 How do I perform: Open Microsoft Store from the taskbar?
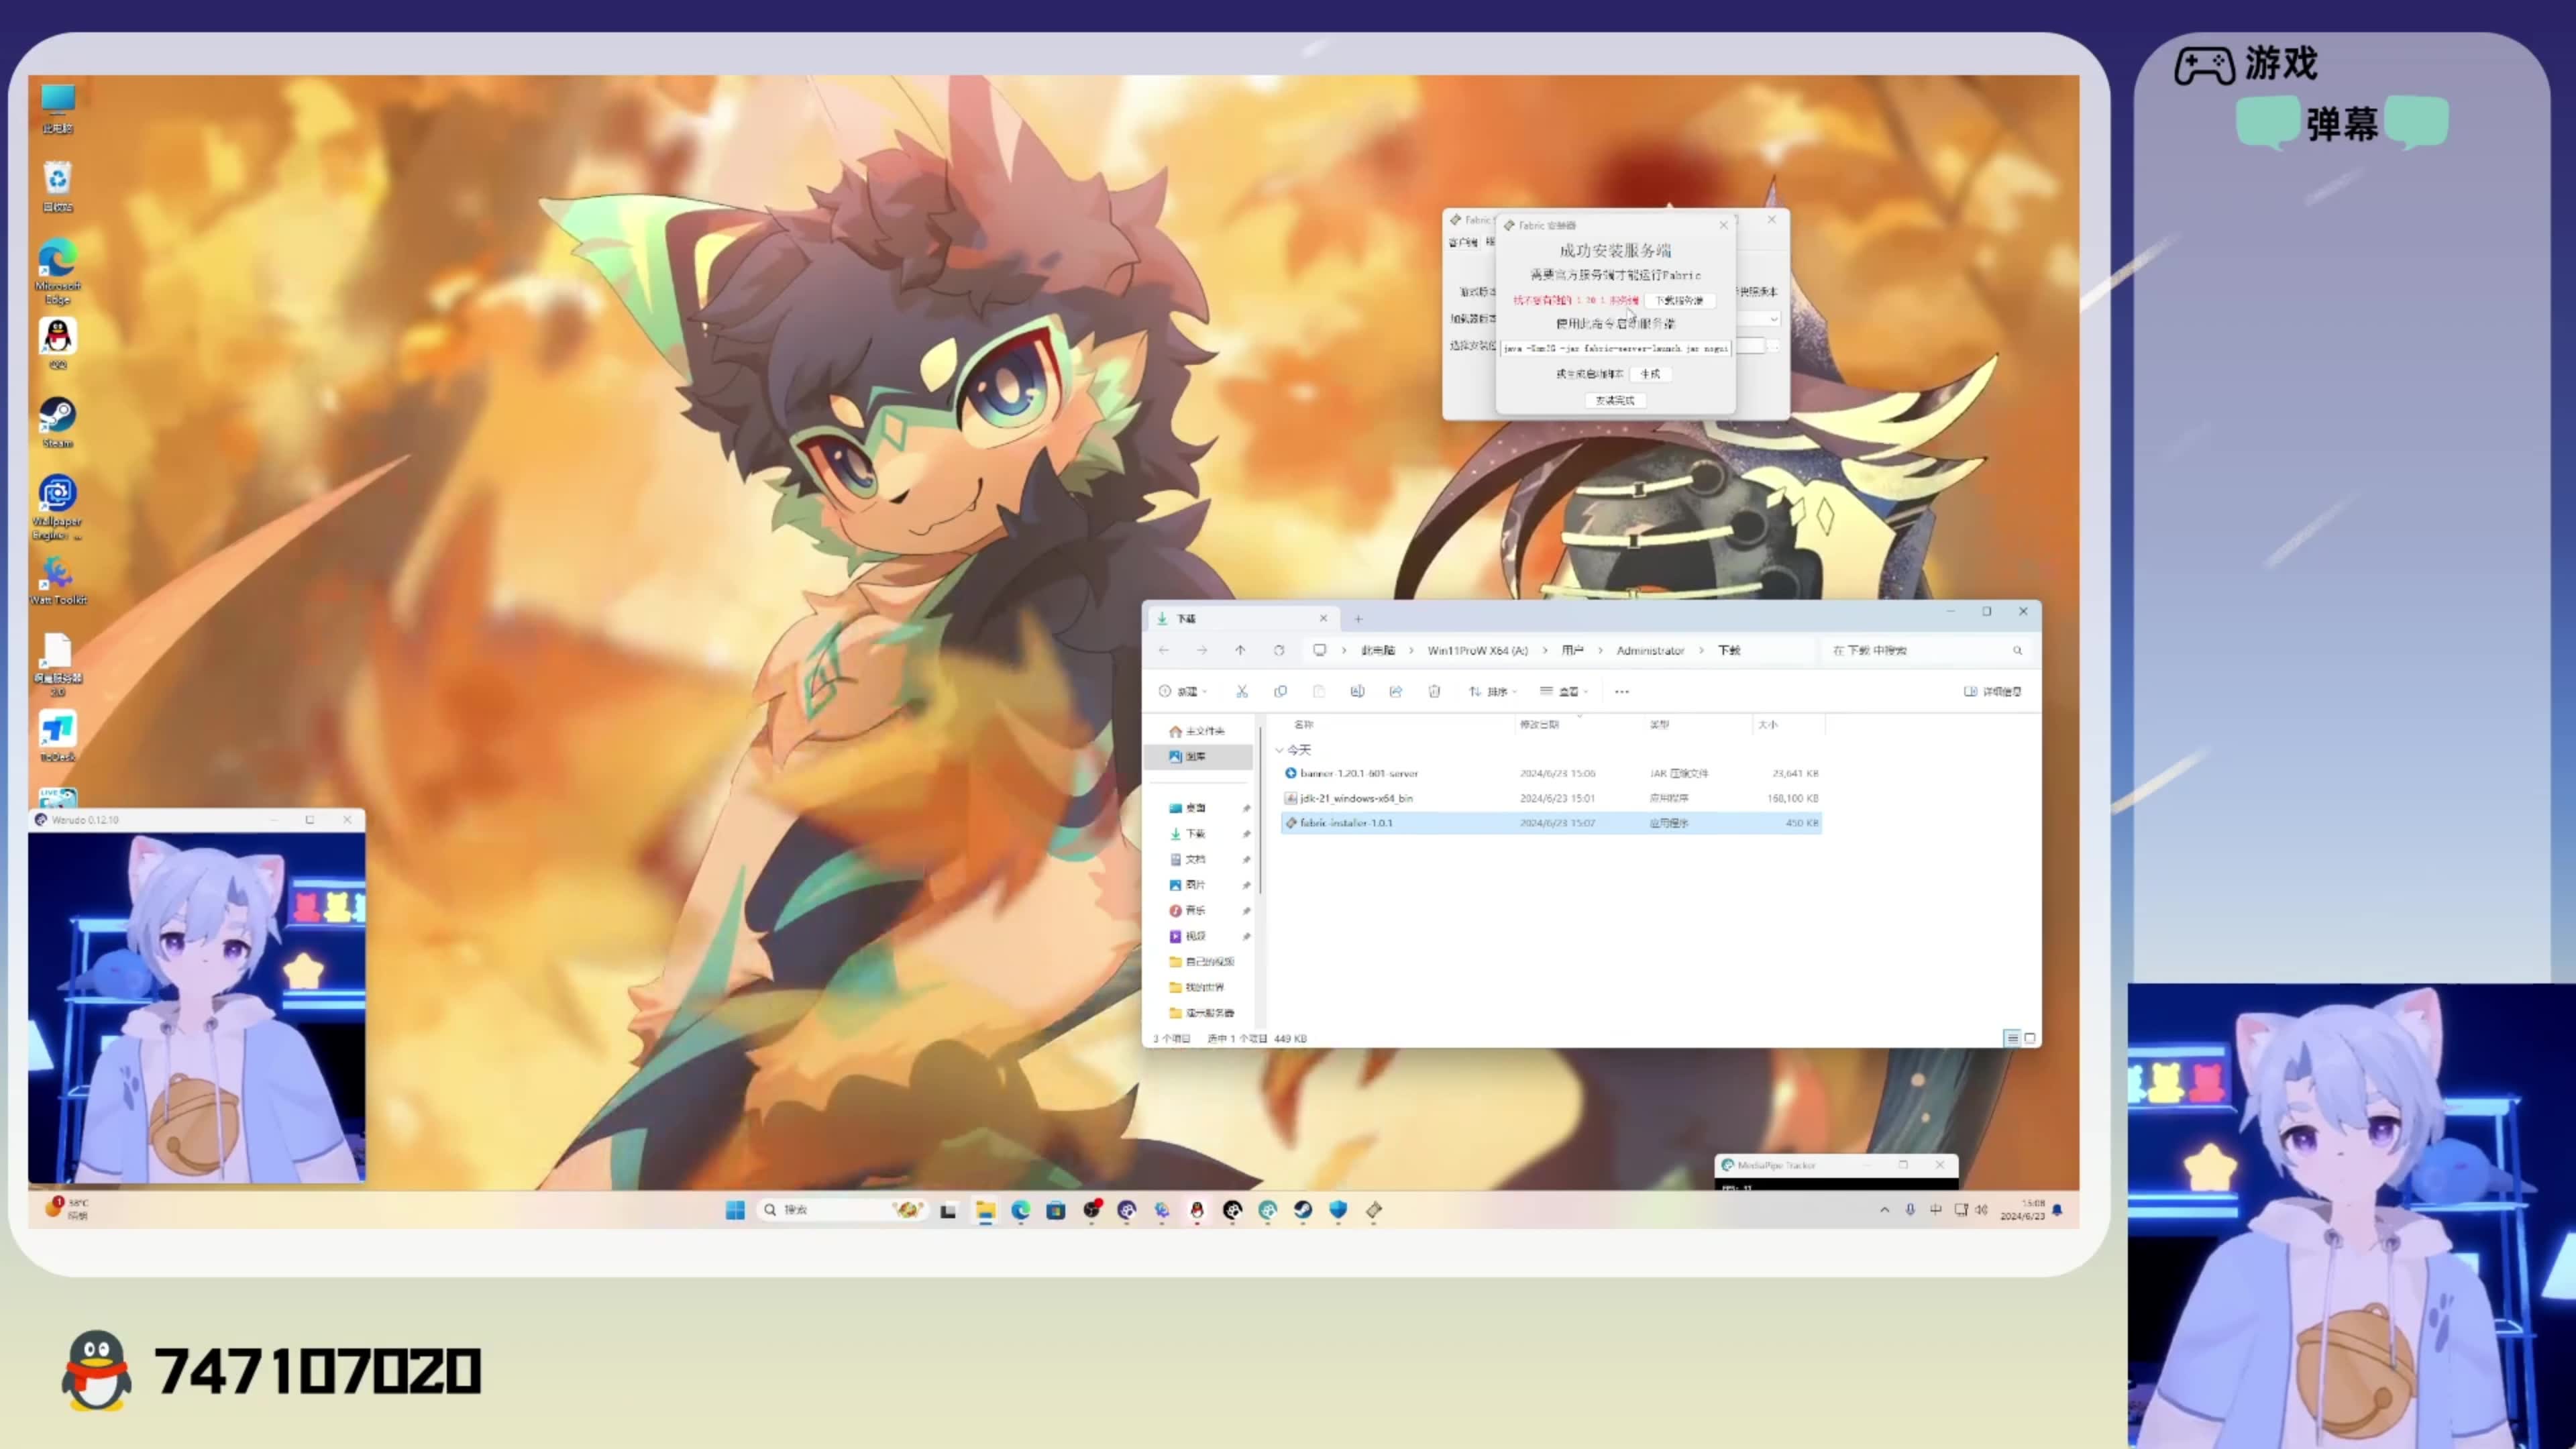pyautogui.click(x=1055, y=1210)
